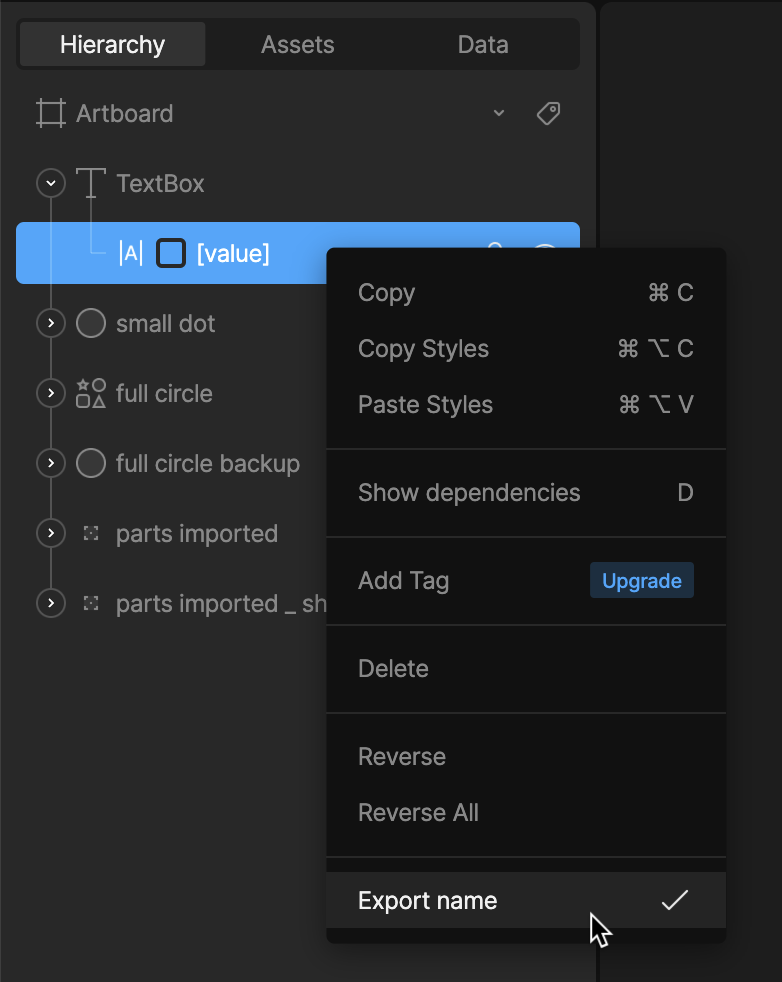782x982 pixels.
Task: Click the [value] color swatch square
Action: [x=171, y=254]
